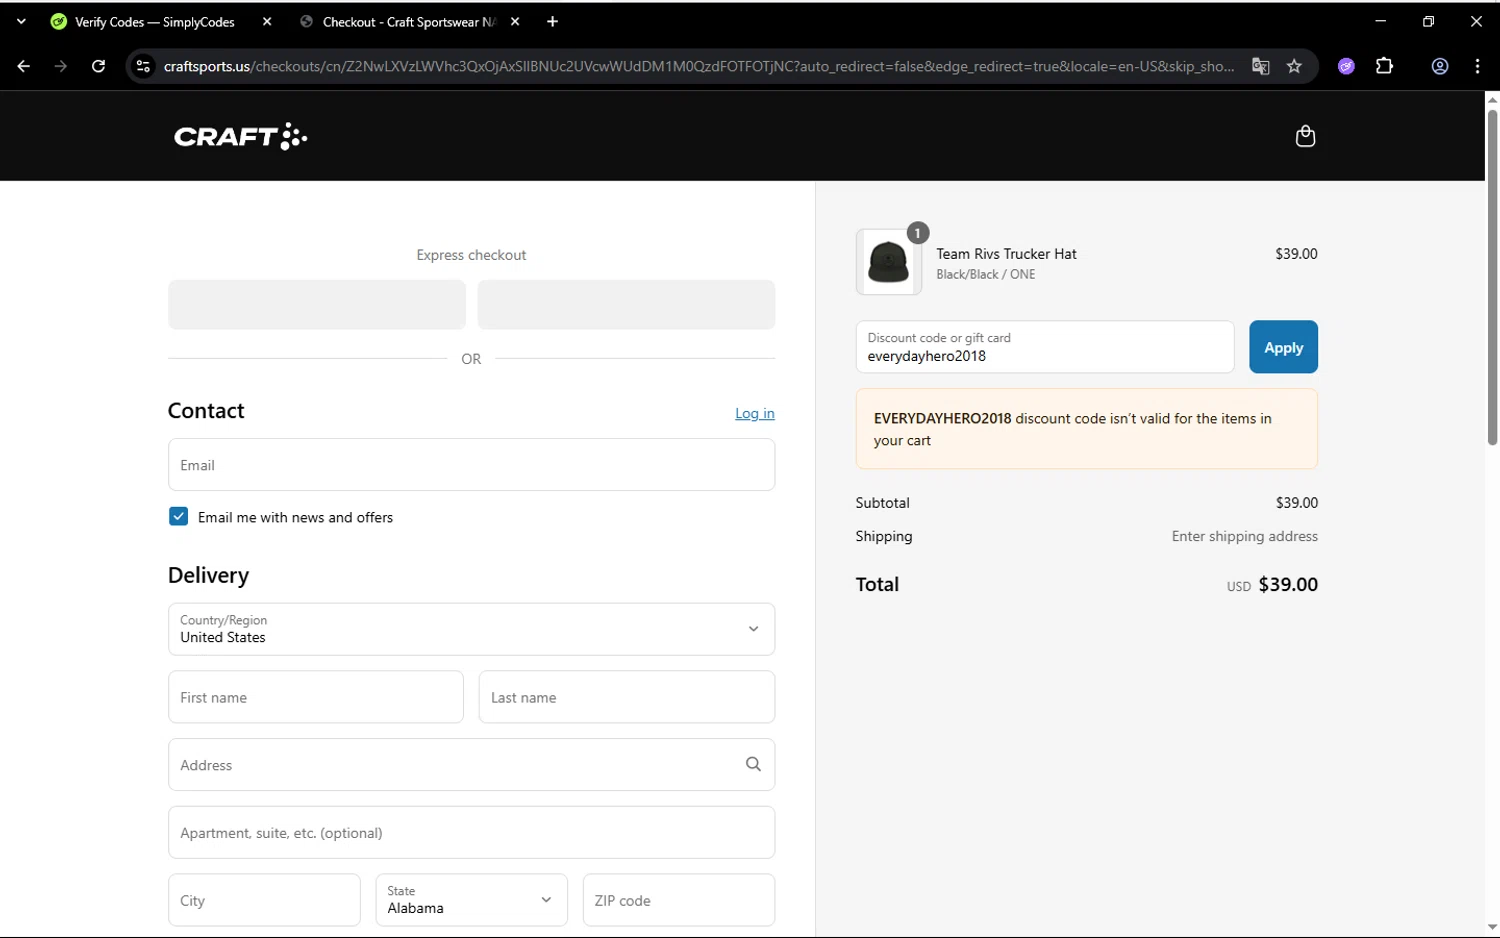This screenshot has height=938, width=1500.
Task: Click the first express checkout button
Action: point(317,304)
